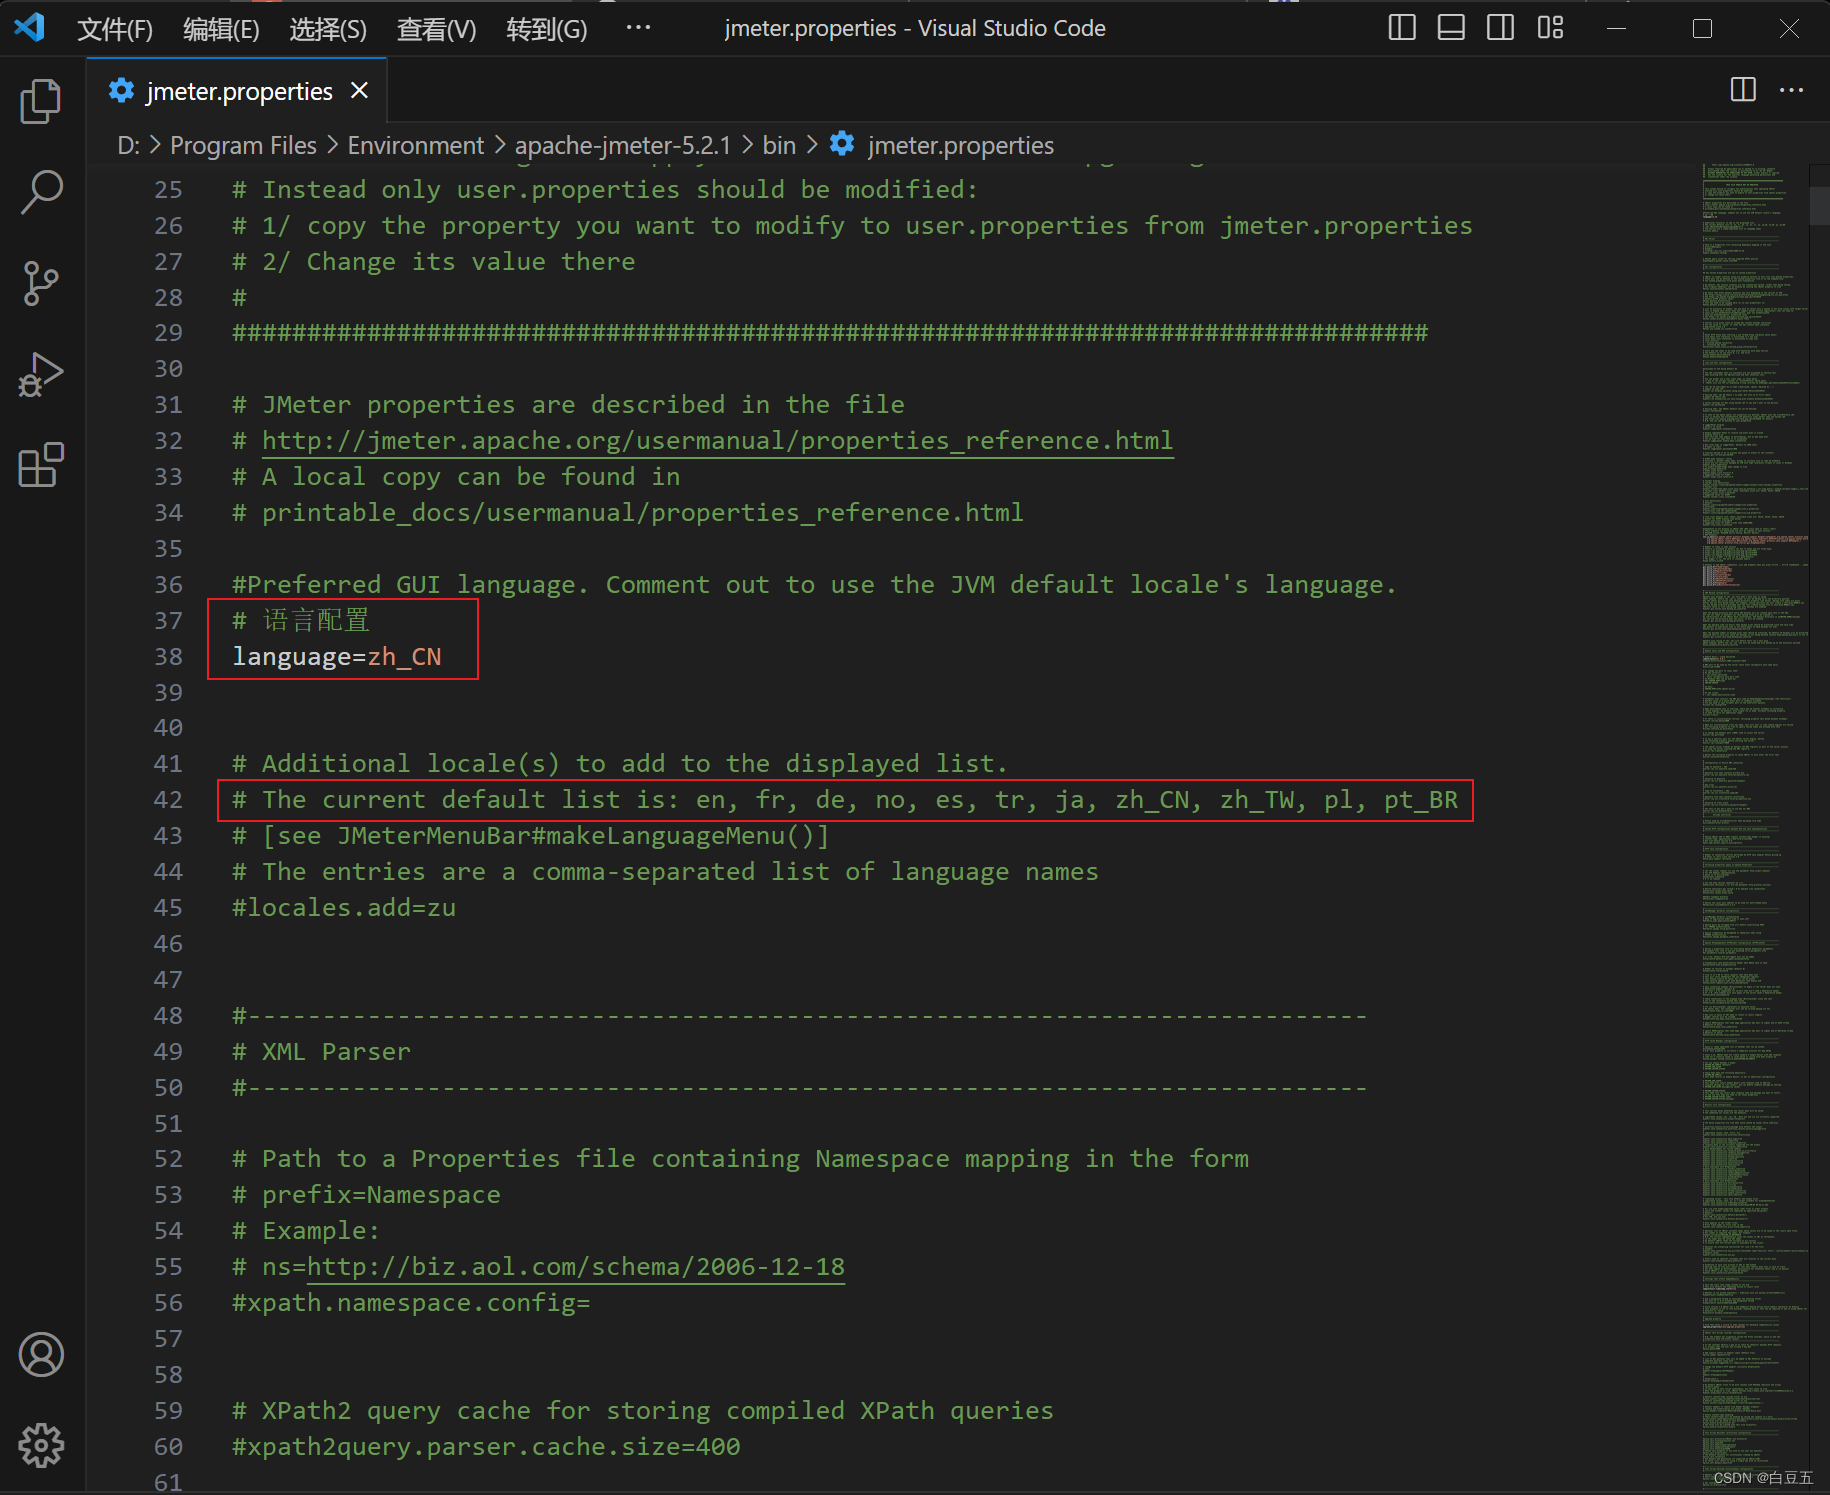Open editor More Actions ellipsis
Screen dimensions: 1830x1495
click(1791, 90)
